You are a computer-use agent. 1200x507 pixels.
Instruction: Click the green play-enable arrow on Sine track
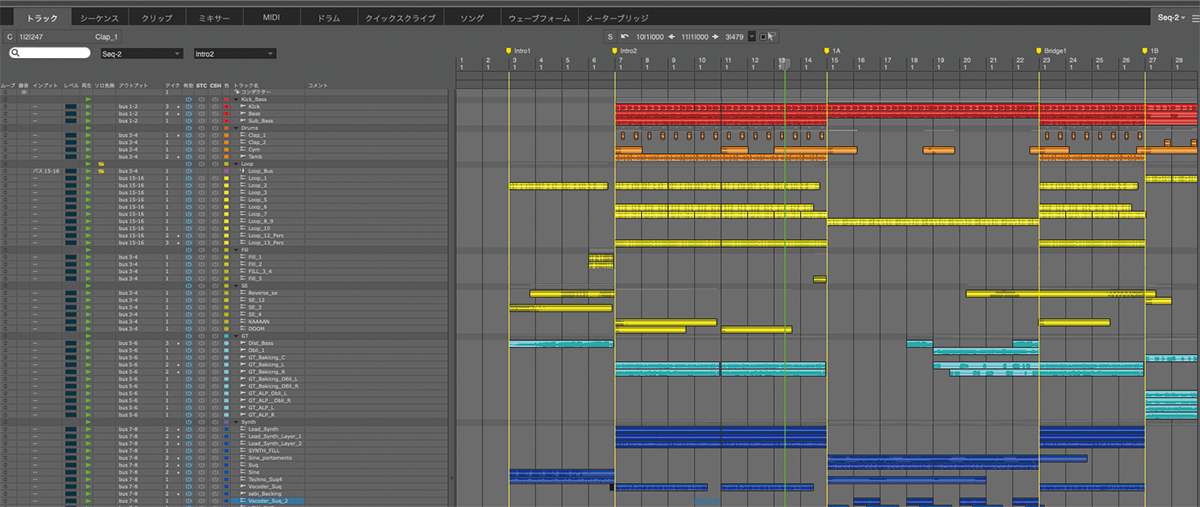coord(88,472)
